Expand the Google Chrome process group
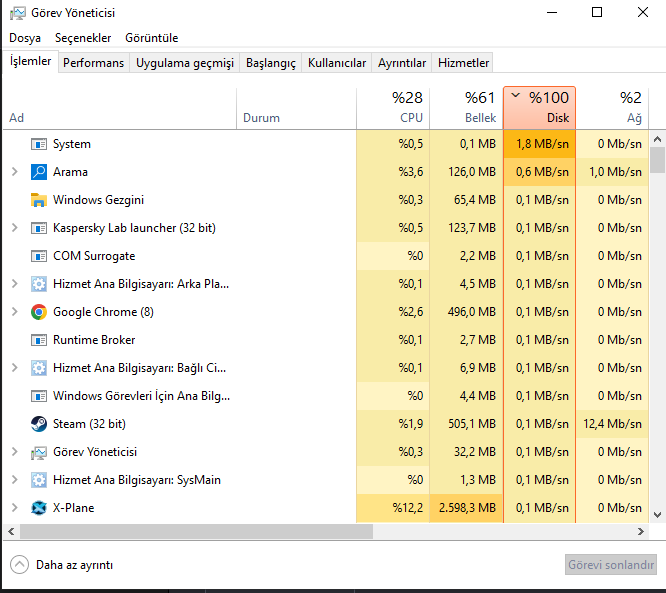Viewport: 666px width, 593px height. click(x=14, y=312)
